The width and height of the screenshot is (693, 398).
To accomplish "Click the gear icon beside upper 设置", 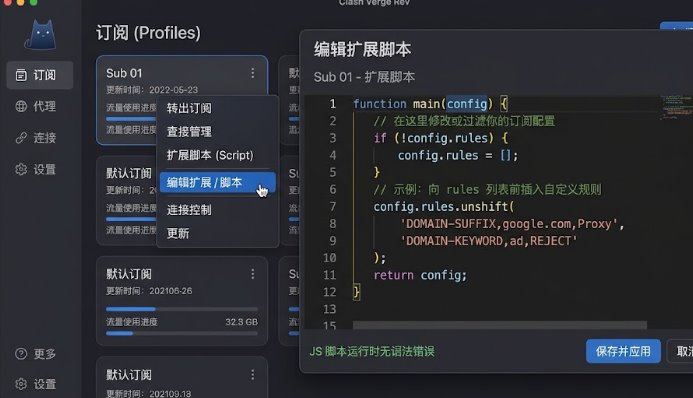I will [21, 169].
